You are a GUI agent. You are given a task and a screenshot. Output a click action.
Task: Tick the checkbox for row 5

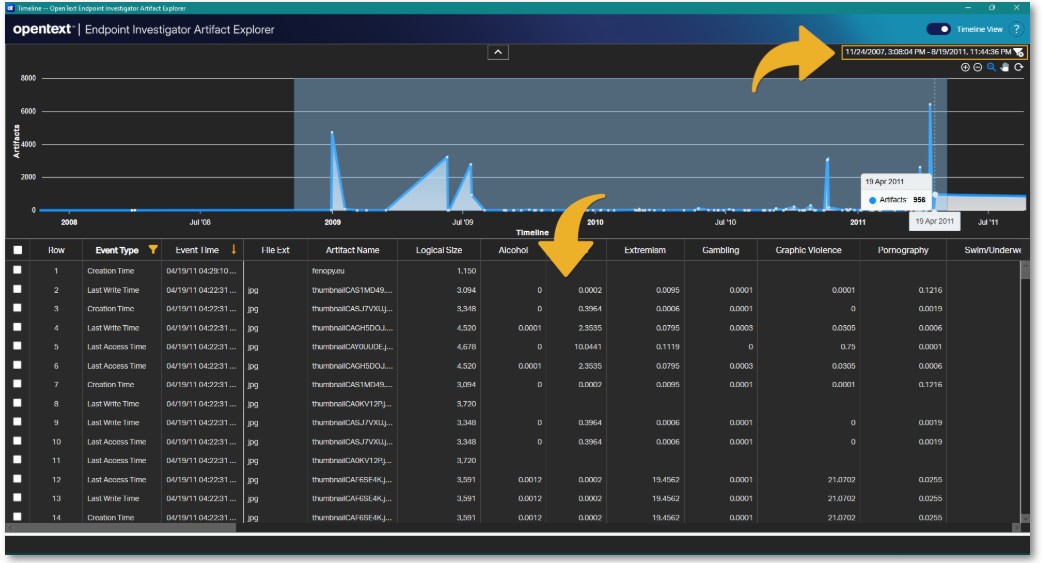(x=17, y=347)
